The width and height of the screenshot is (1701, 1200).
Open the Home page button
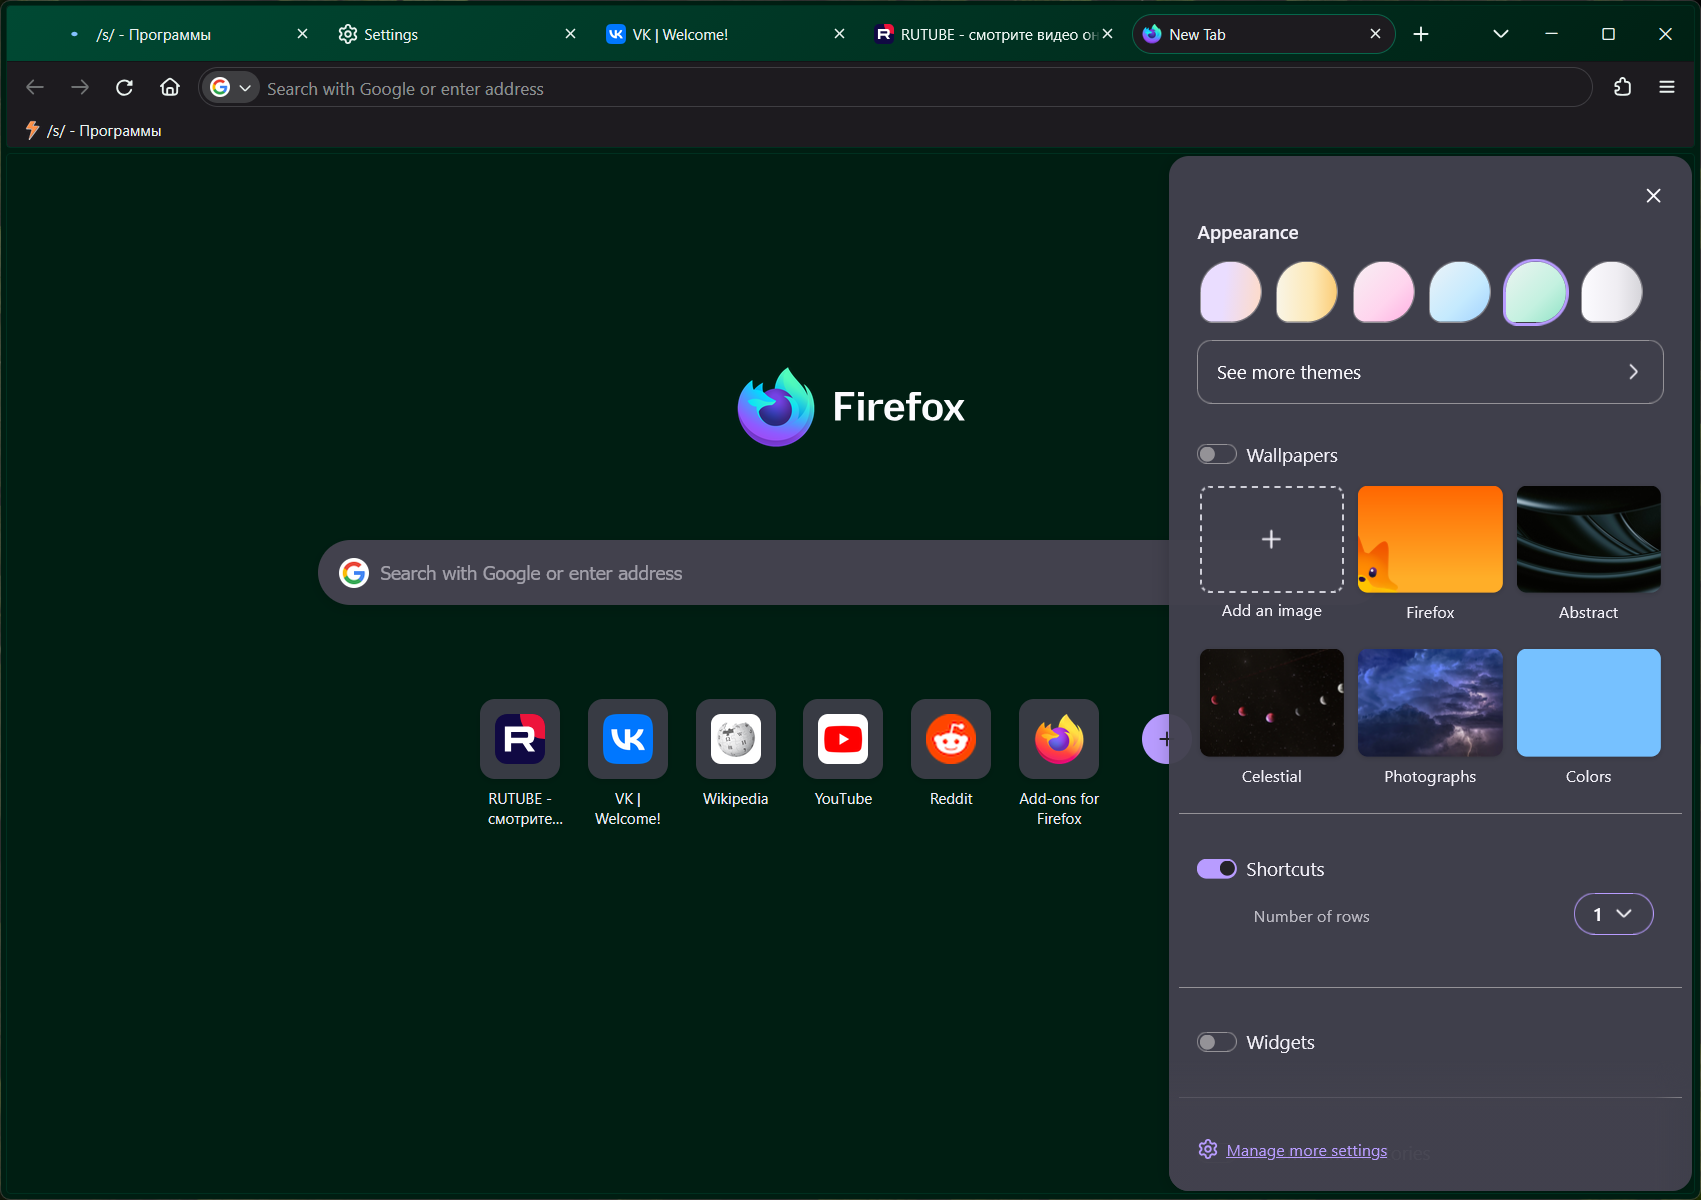pyautogui.click(x=170, y=88)
